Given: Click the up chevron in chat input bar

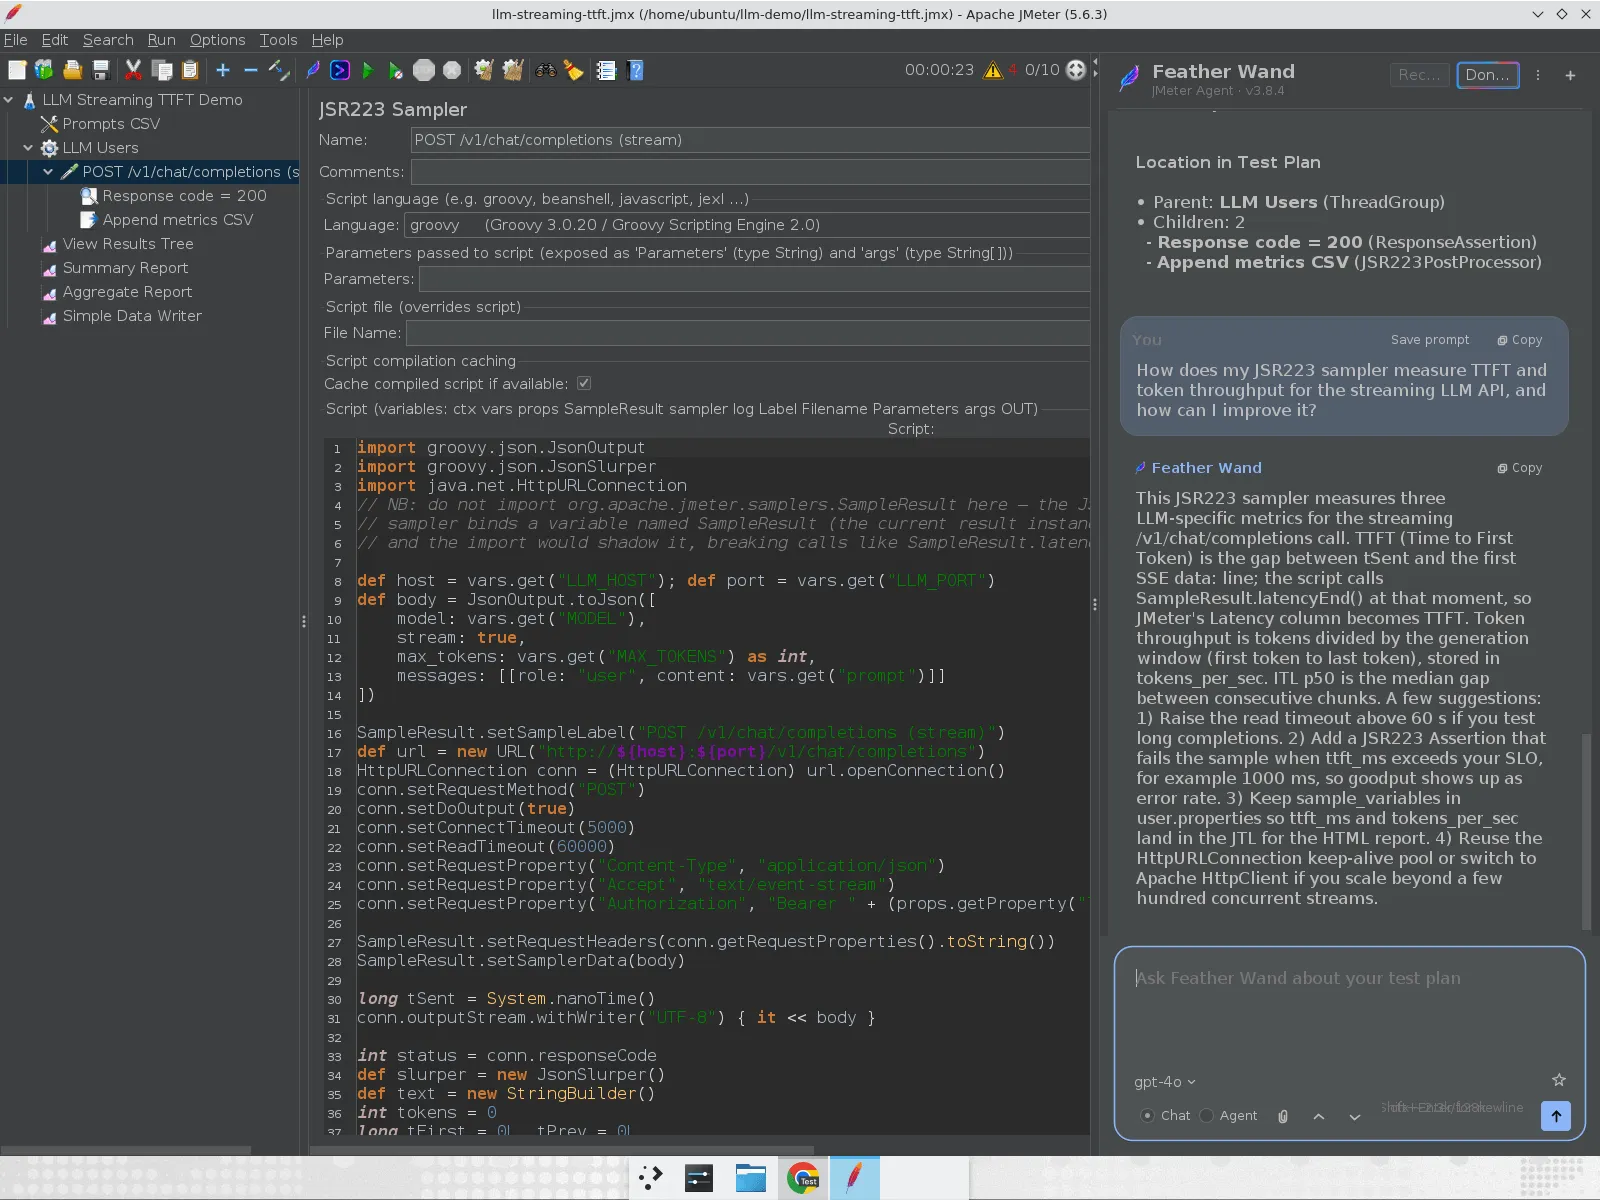Looking at the screenshot, I should coord(1319,1117).
